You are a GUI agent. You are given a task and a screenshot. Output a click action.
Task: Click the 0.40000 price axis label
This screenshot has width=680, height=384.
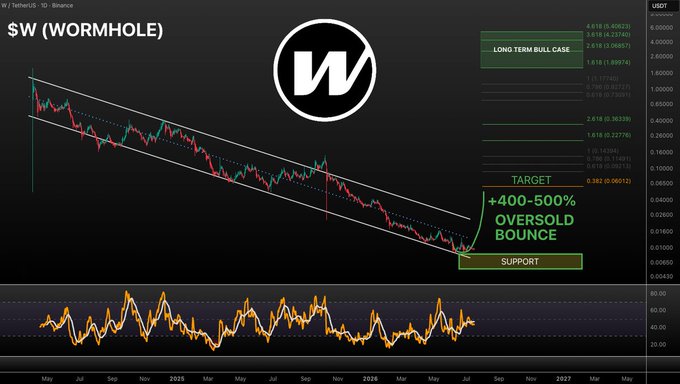click(661, 121)
